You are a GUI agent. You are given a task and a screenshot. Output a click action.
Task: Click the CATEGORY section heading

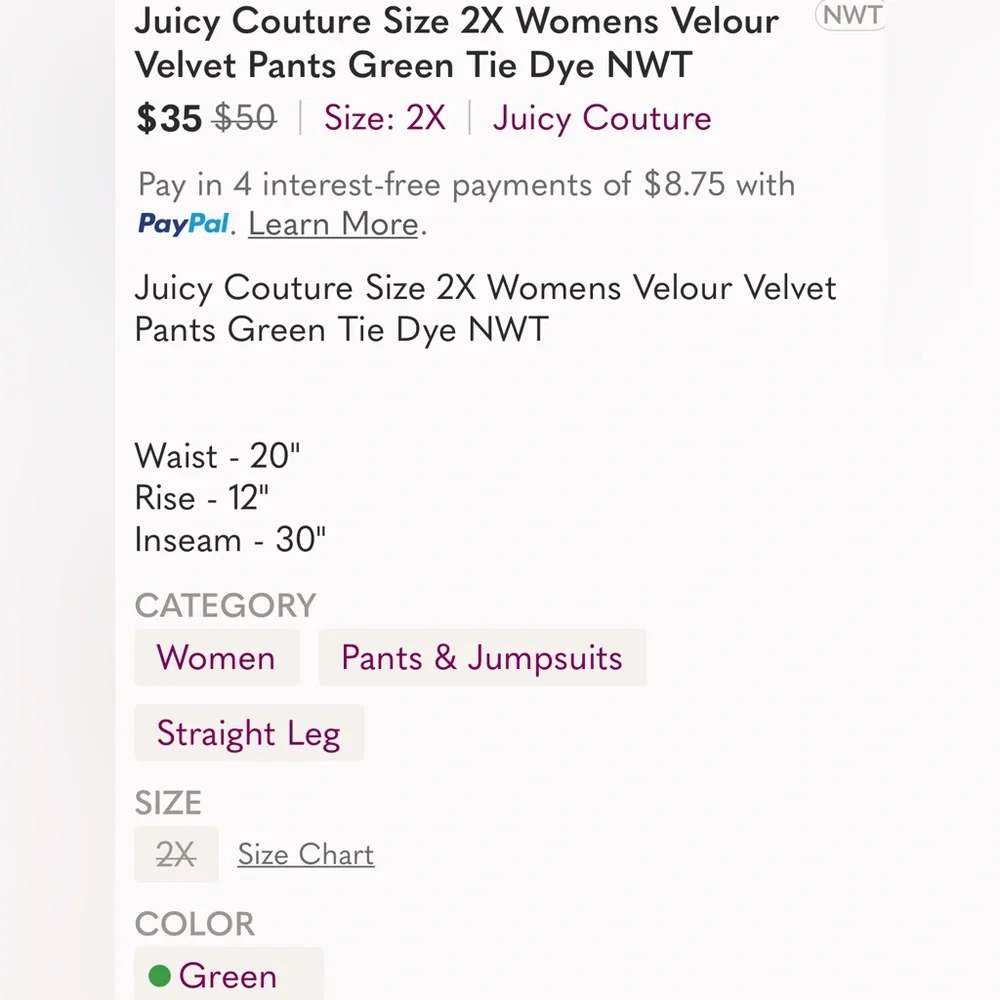point(224,605)
